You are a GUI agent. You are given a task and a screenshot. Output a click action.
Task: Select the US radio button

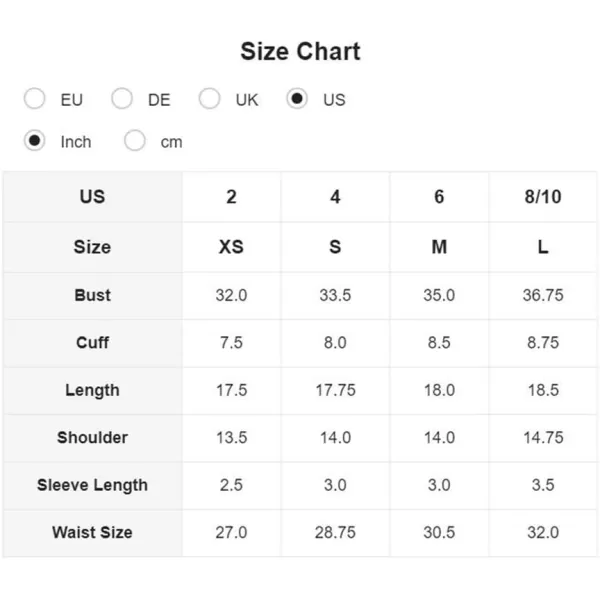click(x=297, y=99)
